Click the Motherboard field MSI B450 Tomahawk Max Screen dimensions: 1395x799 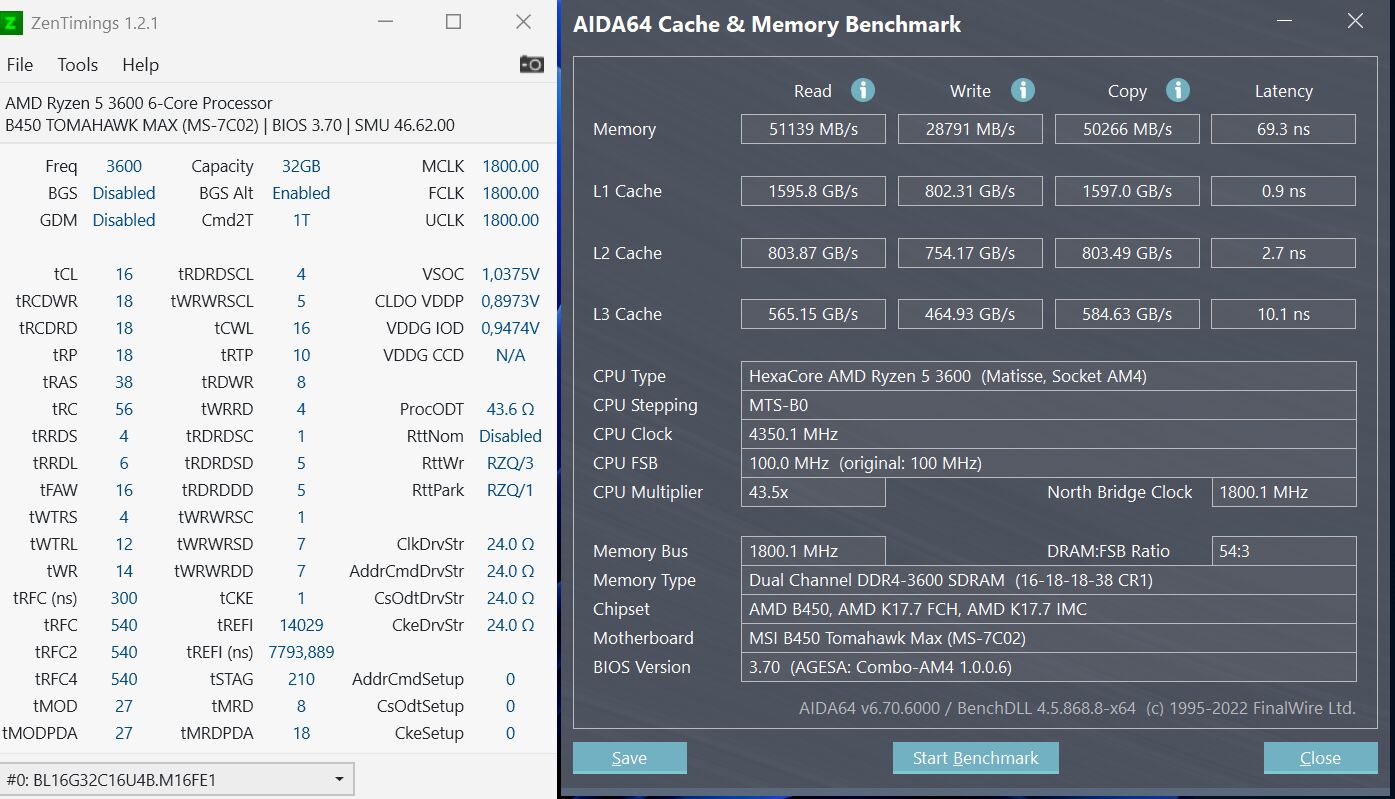pyautogui.click(x=1048, y=638)
